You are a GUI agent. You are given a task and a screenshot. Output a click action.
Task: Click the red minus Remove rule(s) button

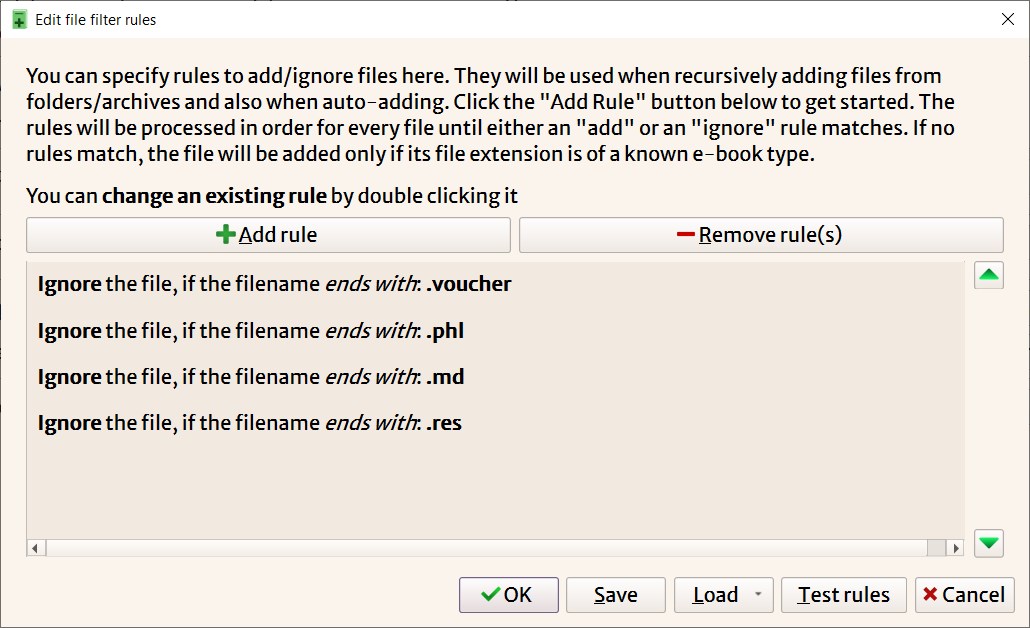coord(760,235)
